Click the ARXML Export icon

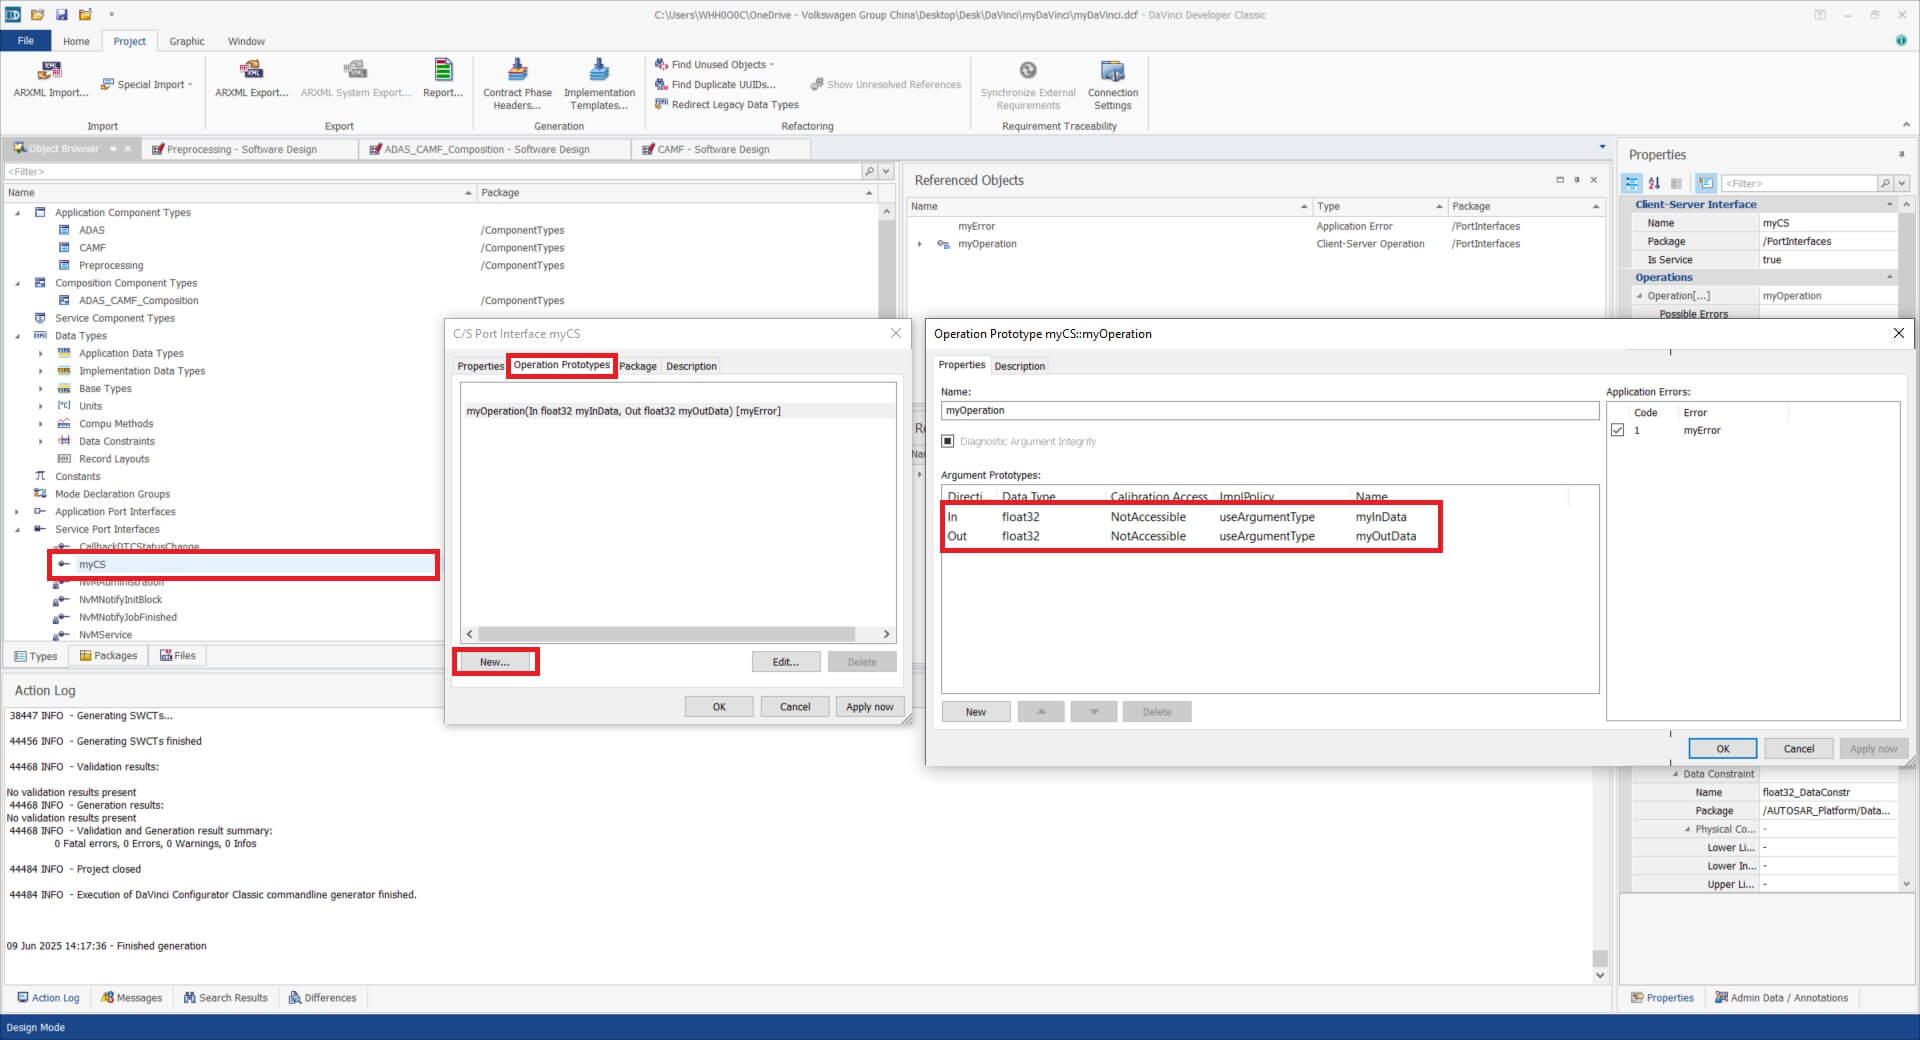click(x=251, y=71)
